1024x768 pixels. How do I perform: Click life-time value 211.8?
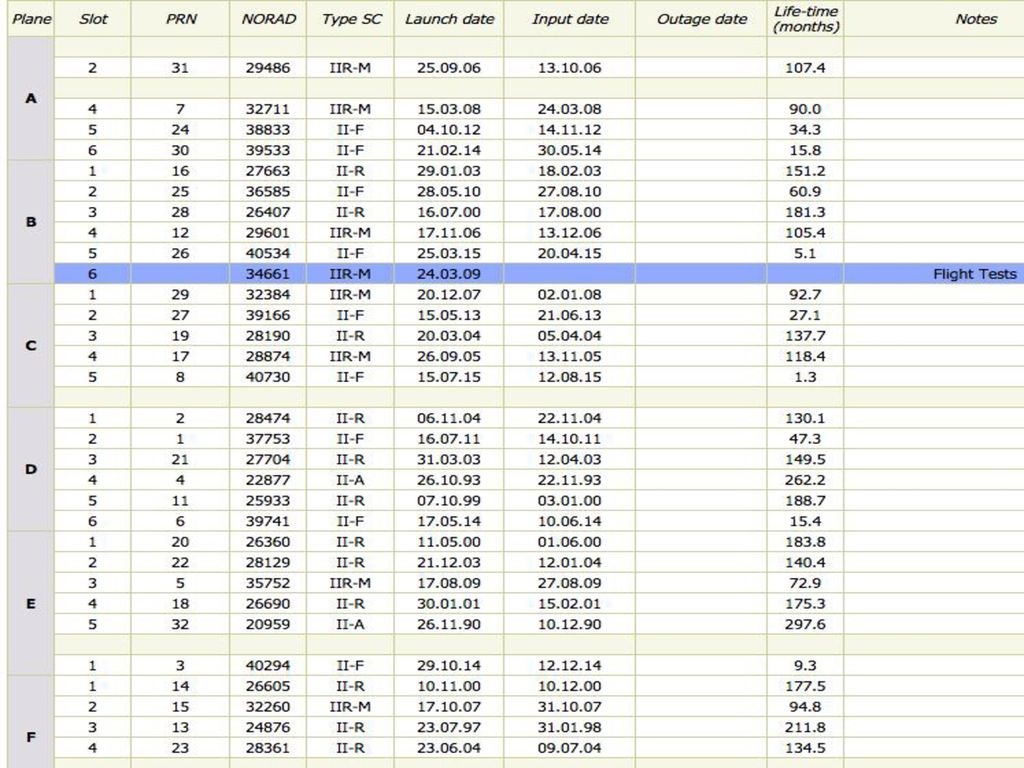point(805,728)
